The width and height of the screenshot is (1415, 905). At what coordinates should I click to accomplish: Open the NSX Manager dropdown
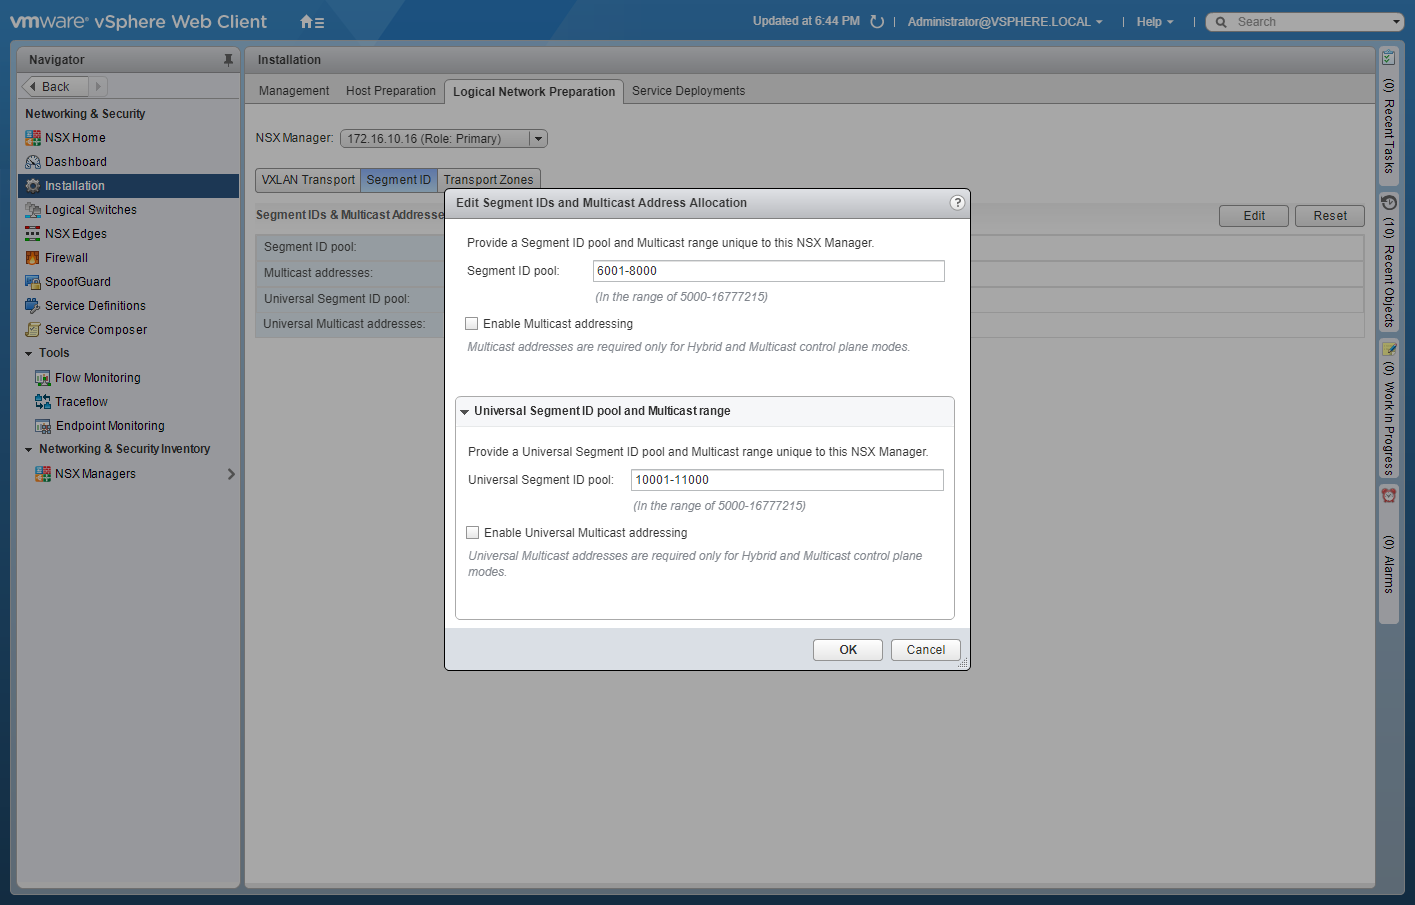(538, 139)
